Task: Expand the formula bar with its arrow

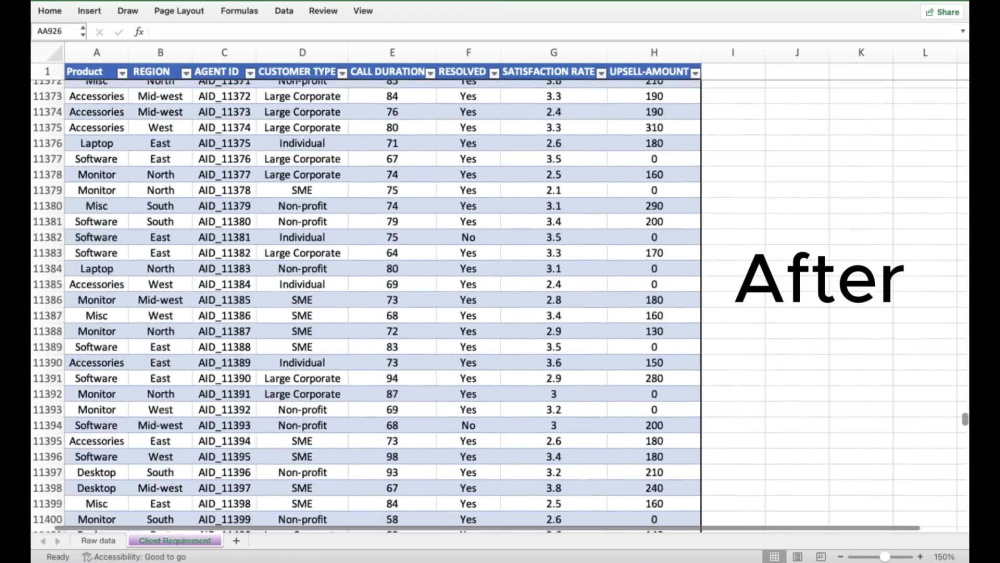Action: pos(962,31)
